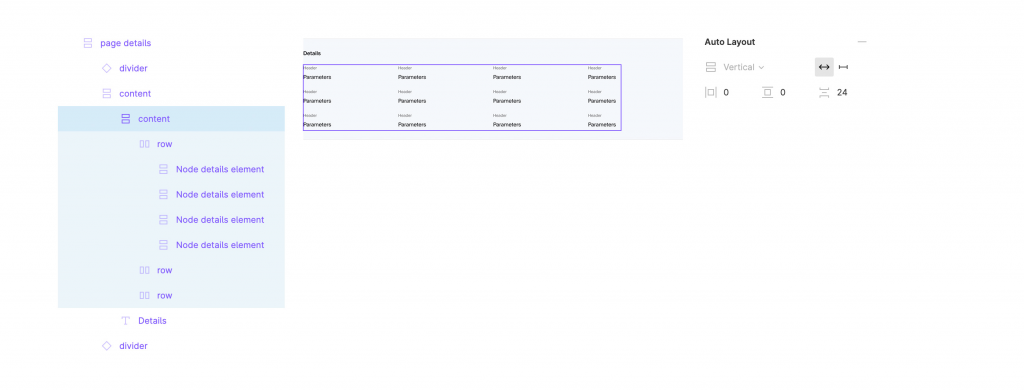1024x390 pixels.
Task: Click the spacing between items icon
Action: [824, 93]
